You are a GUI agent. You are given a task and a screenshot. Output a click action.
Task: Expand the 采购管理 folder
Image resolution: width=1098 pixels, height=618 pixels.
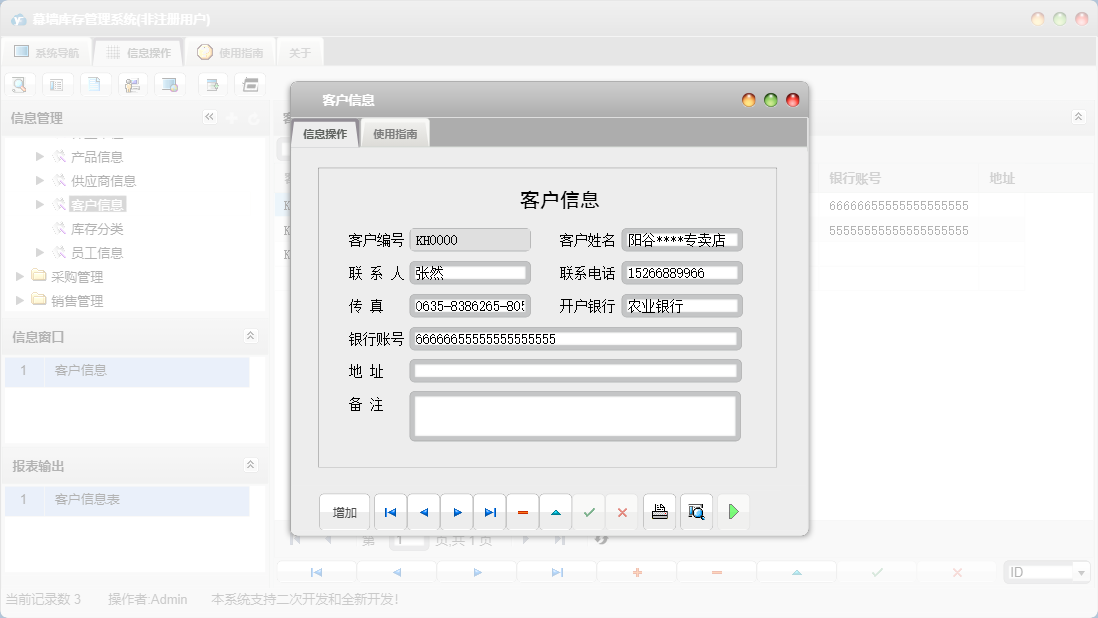pyautogui.click(x=19, y=277)
